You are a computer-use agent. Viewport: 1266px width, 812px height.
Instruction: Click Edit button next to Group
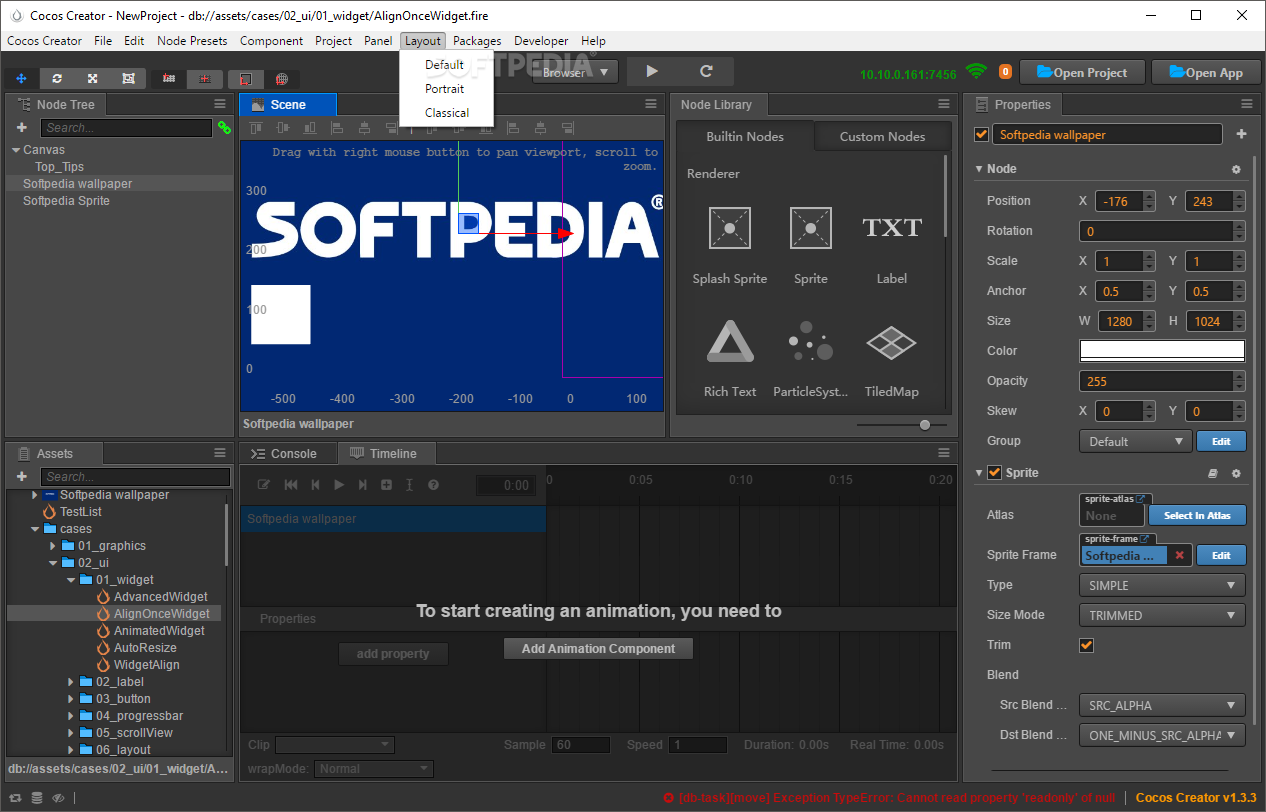(1222, 441)
